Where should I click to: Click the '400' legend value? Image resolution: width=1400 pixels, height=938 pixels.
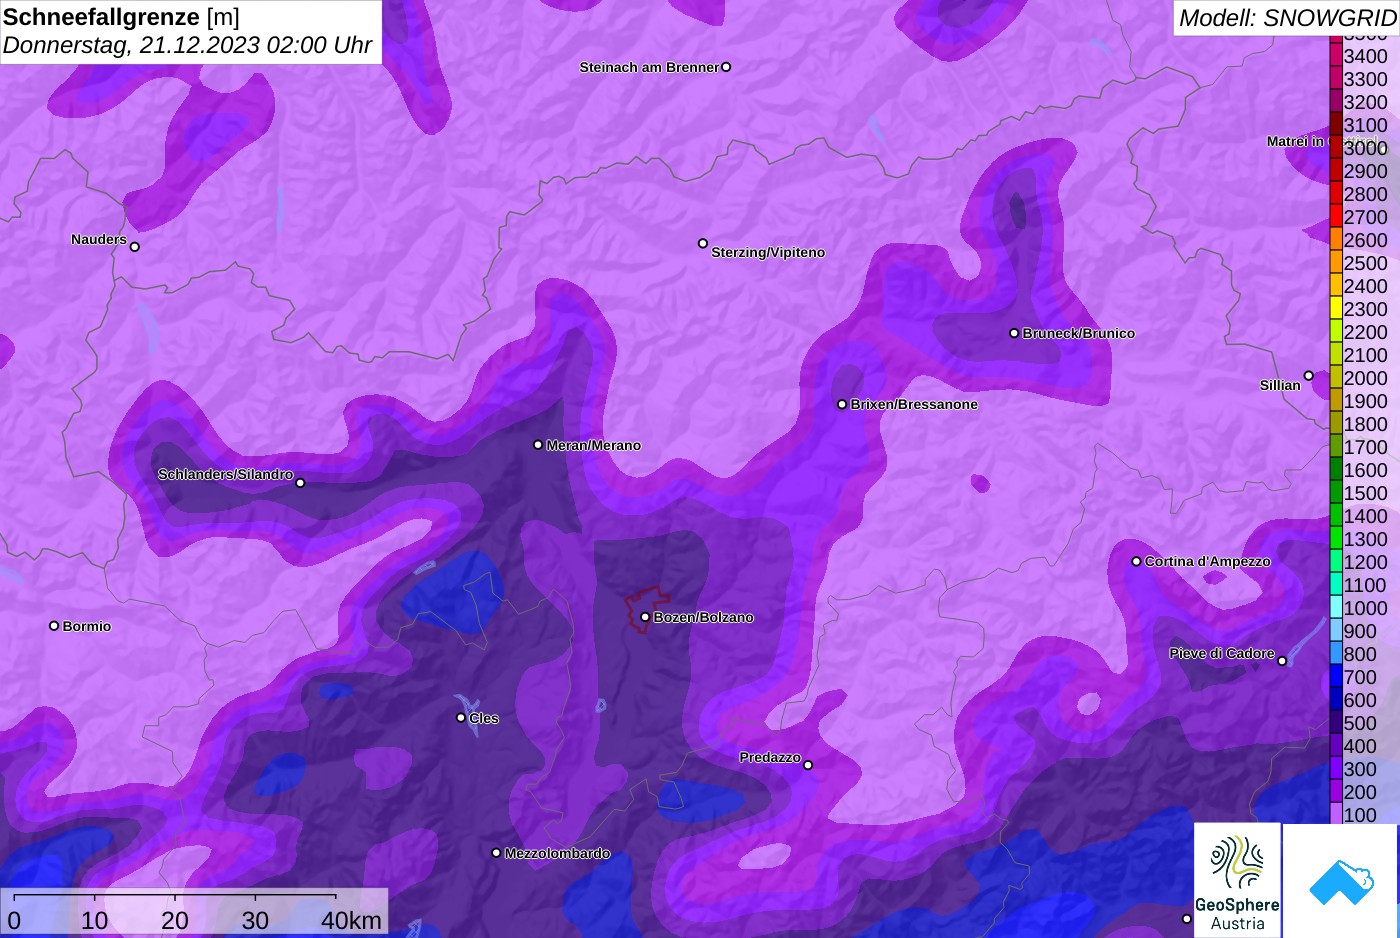(1360, 746)
